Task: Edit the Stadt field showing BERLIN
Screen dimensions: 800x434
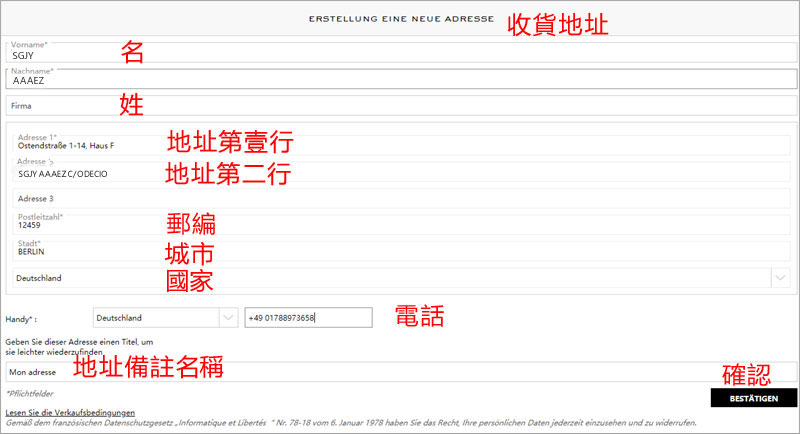Action: [x=401, y=251]
